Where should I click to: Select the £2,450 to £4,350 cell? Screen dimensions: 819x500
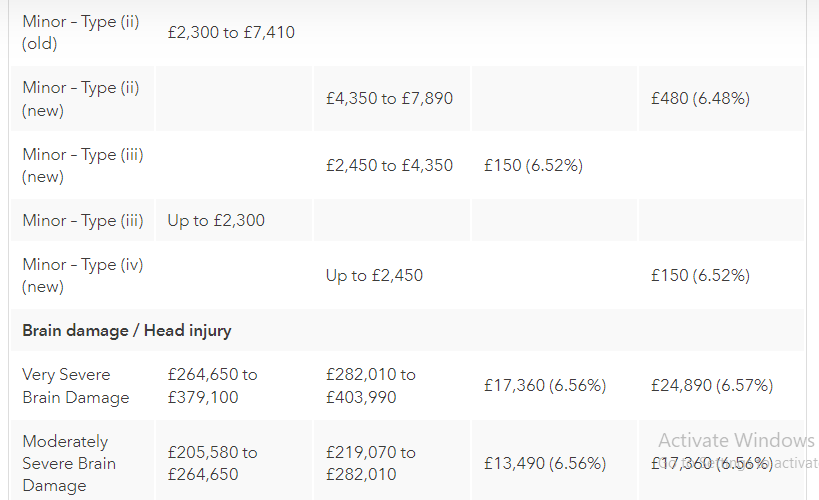click(389, 165)
